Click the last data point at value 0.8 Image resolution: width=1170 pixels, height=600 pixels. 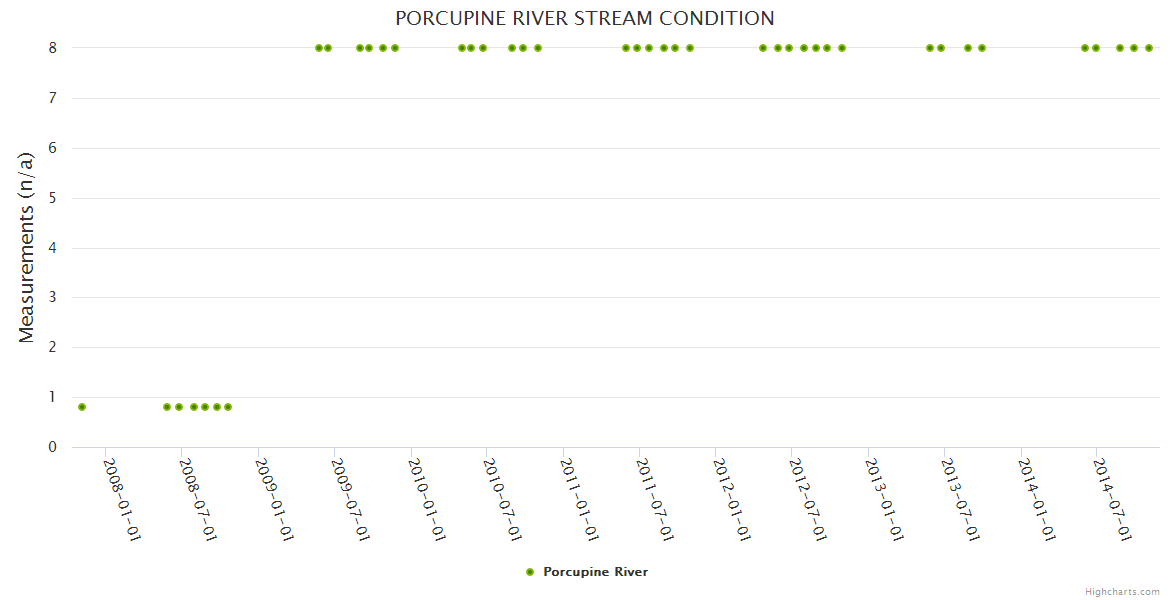(228, 407)
